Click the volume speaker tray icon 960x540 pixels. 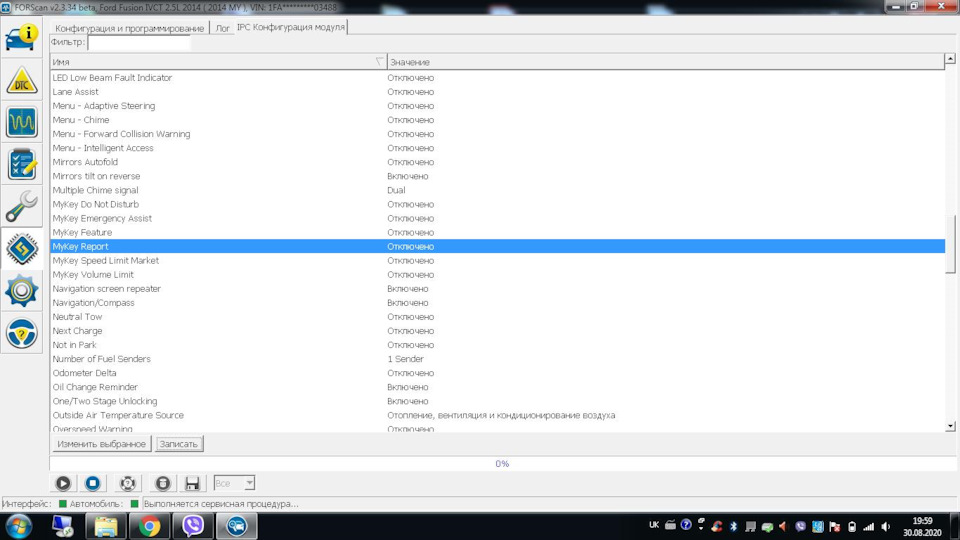(886, 527)
